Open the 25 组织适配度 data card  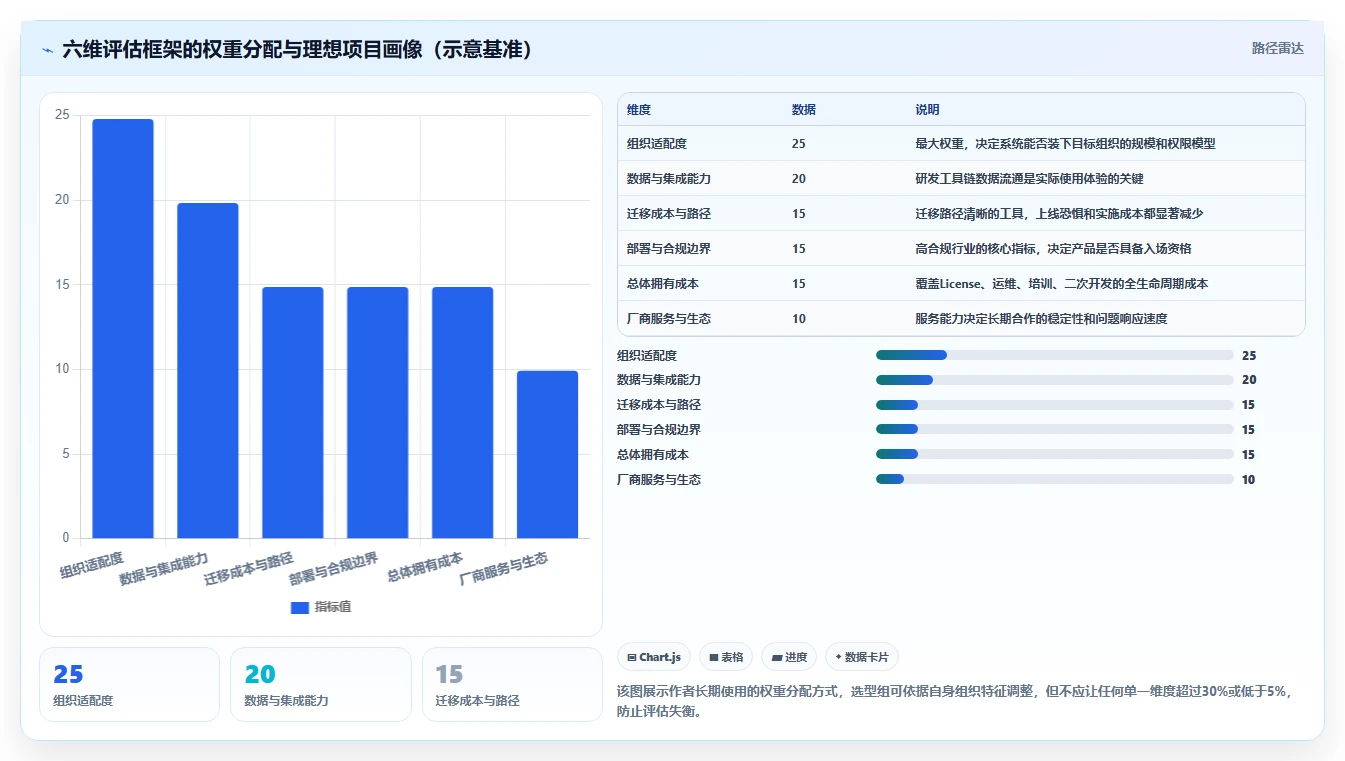[x=129, y=684]
